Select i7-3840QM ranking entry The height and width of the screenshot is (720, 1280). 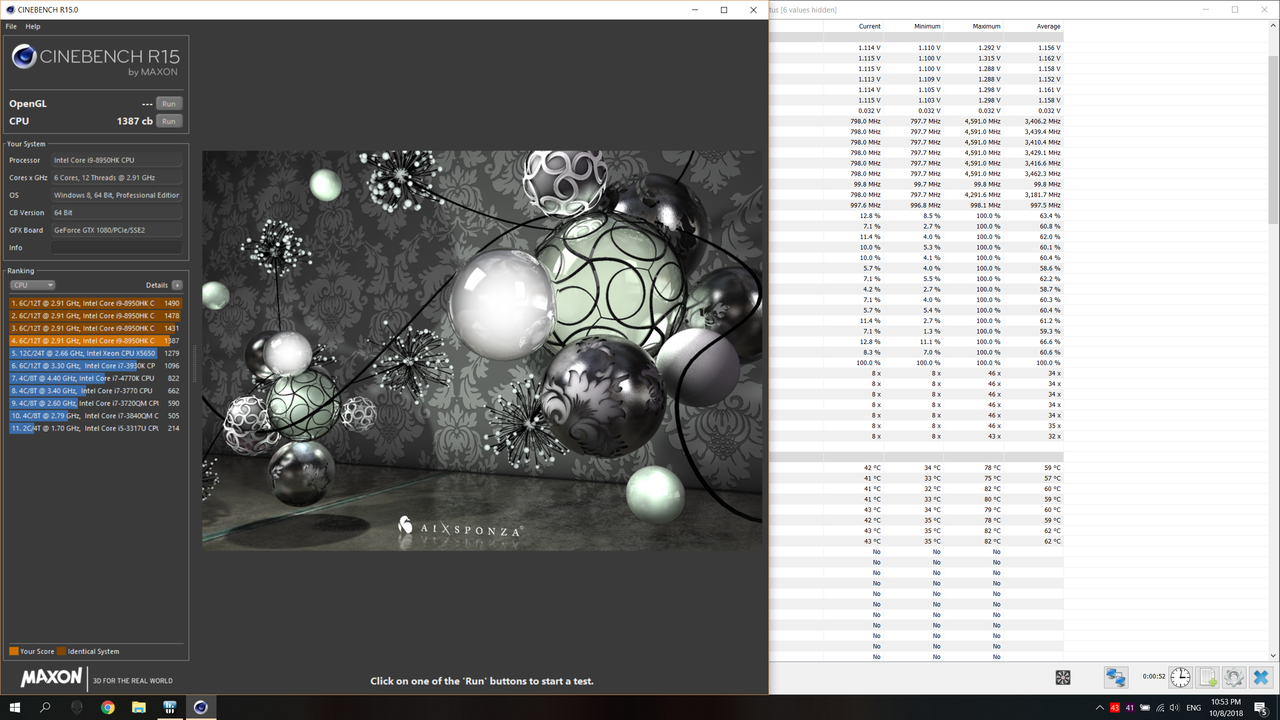pyautogui.click(x=96, y=416)
